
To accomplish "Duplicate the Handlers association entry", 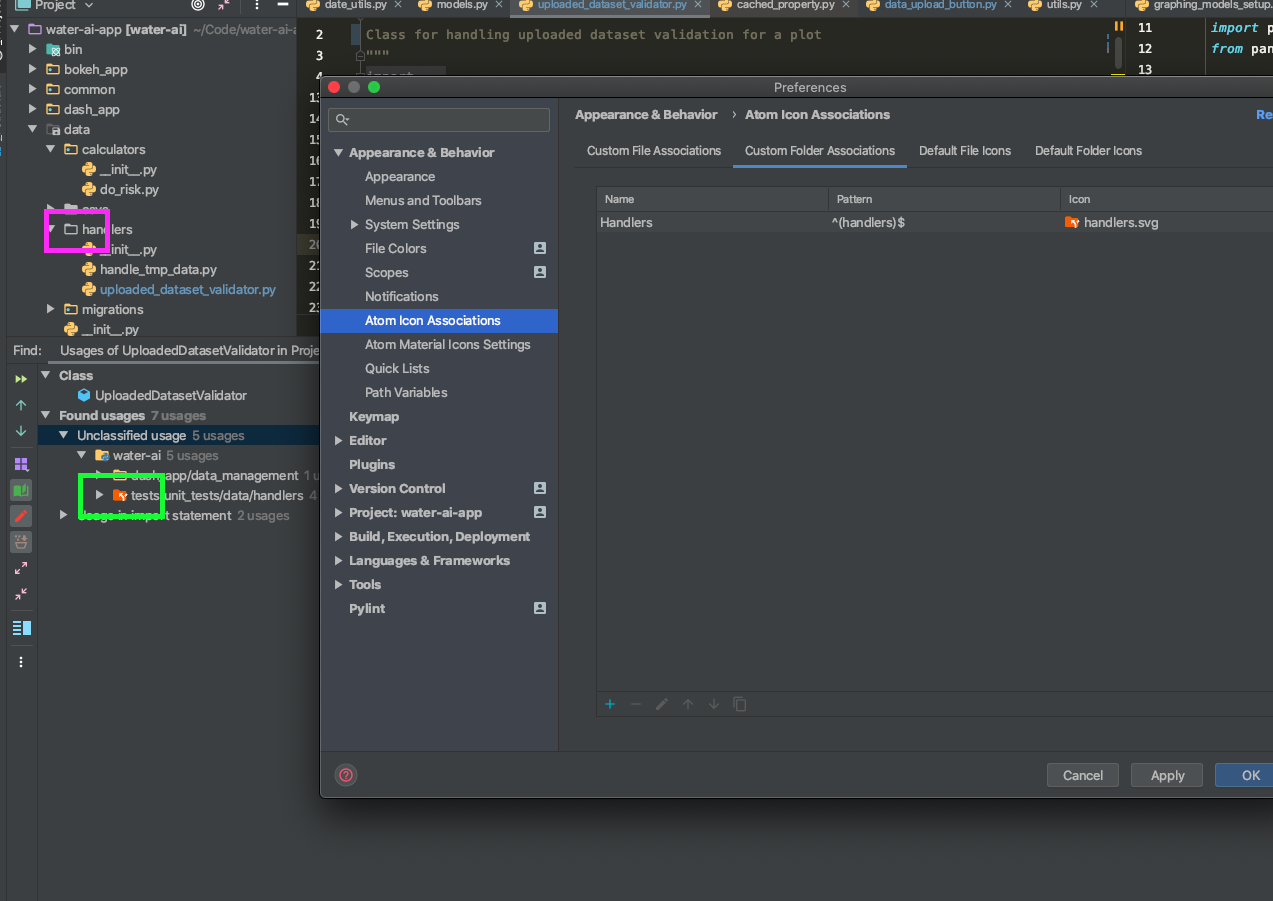I will pyautogui.click(x=740, y=704).
